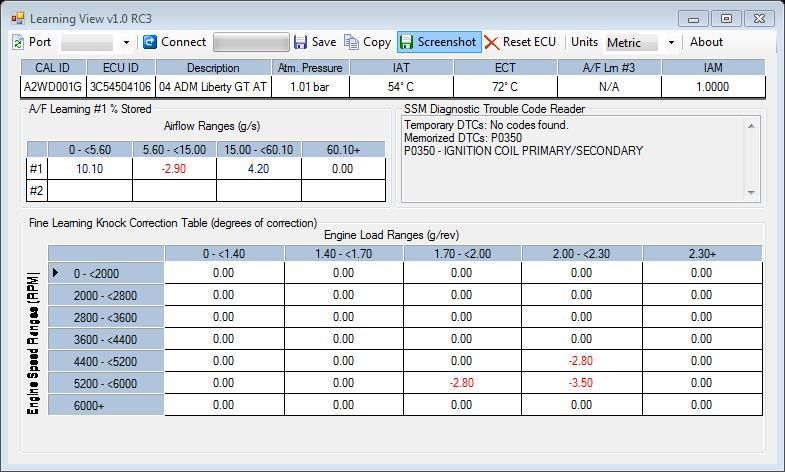Select the -3.50 knock correction cell

click(x=581, y=383)
